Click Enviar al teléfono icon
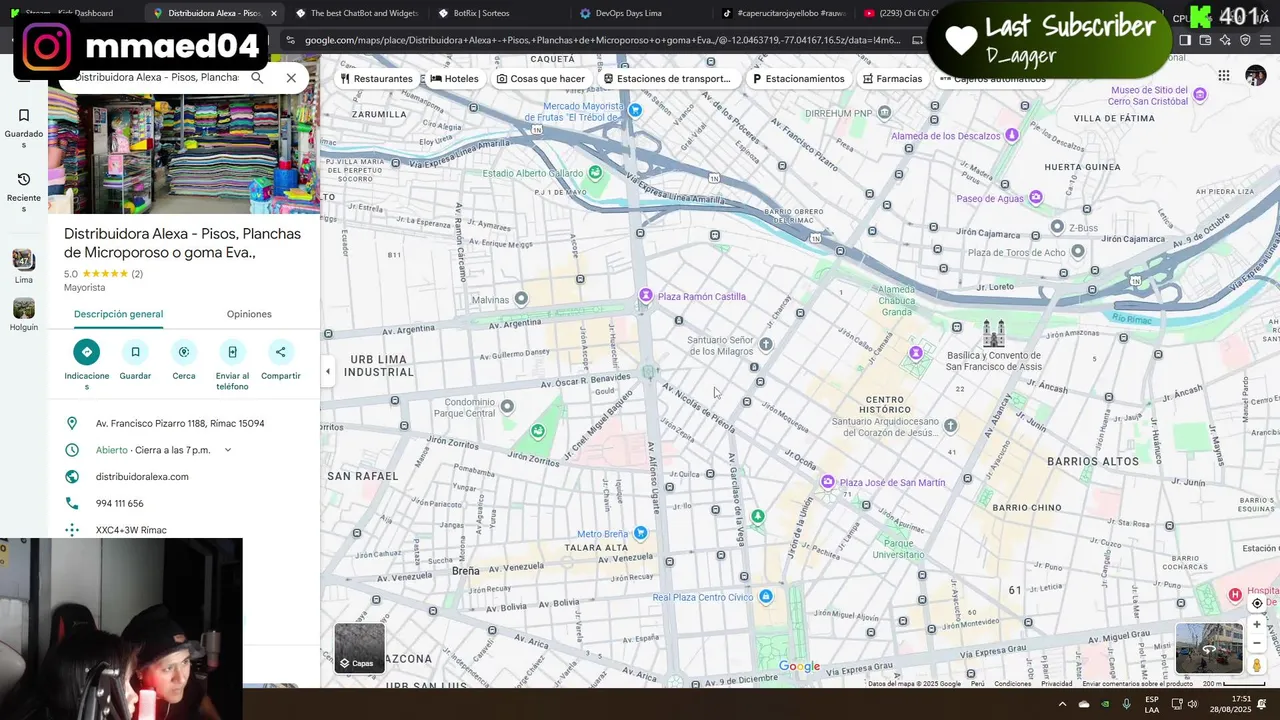The image size is (1280, 720). point(232,352)
